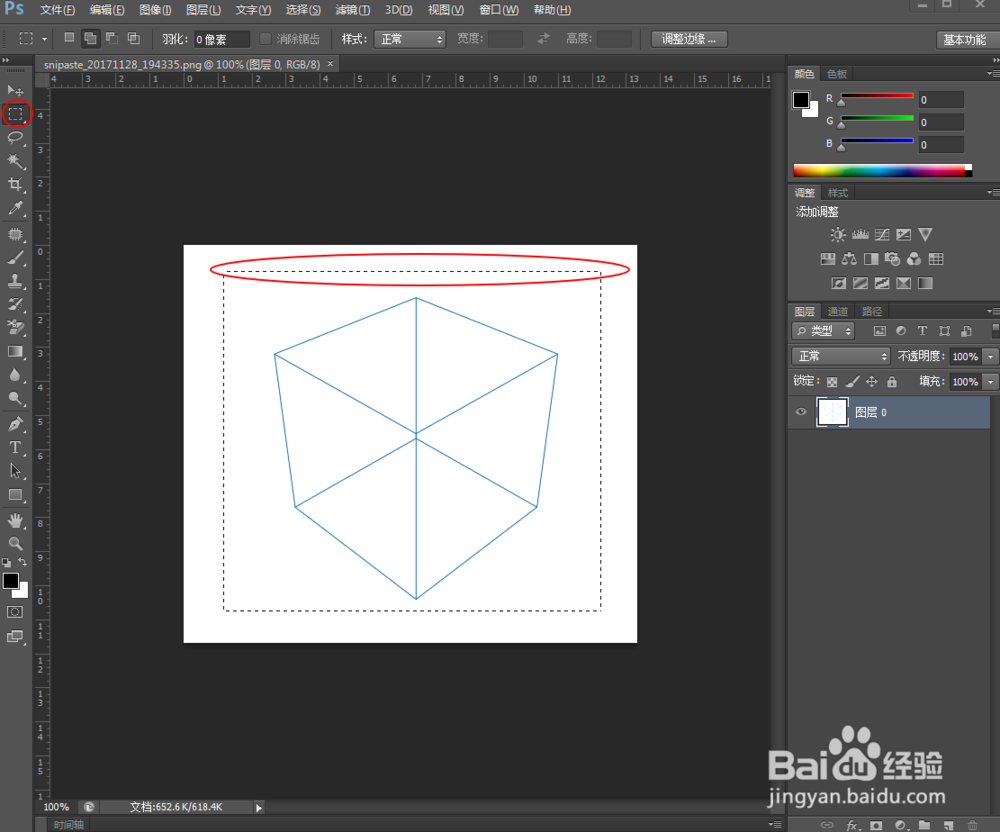Screen dimensions: 1000x832
Task: Select the History Brush tool
Action: coord(15,304)
